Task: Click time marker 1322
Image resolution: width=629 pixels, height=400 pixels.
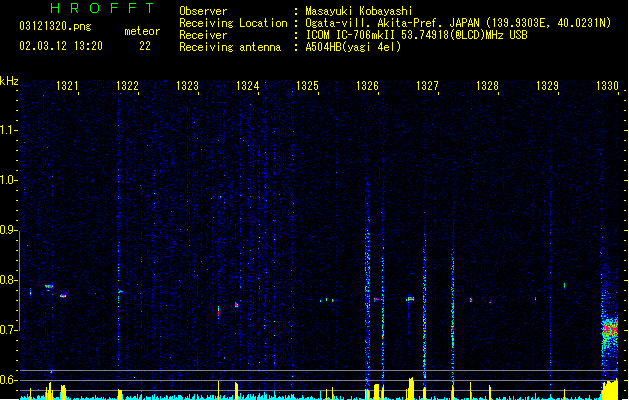Action: (127, 86)
